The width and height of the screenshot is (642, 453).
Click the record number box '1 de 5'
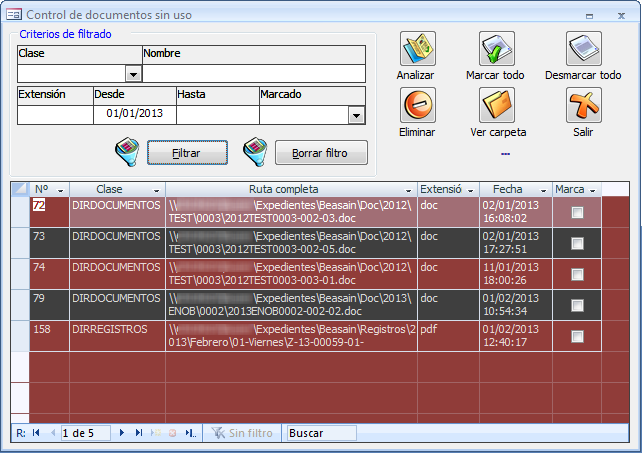click(x=85, y=433)
